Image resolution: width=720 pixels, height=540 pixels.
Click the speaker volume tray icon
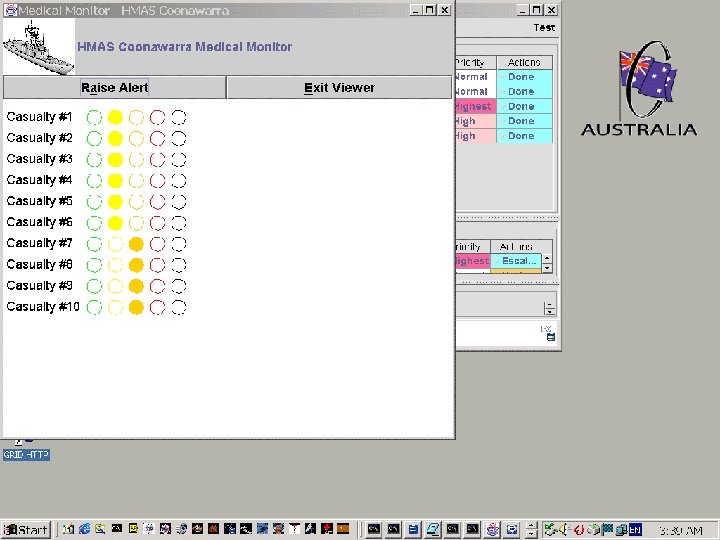563,529
